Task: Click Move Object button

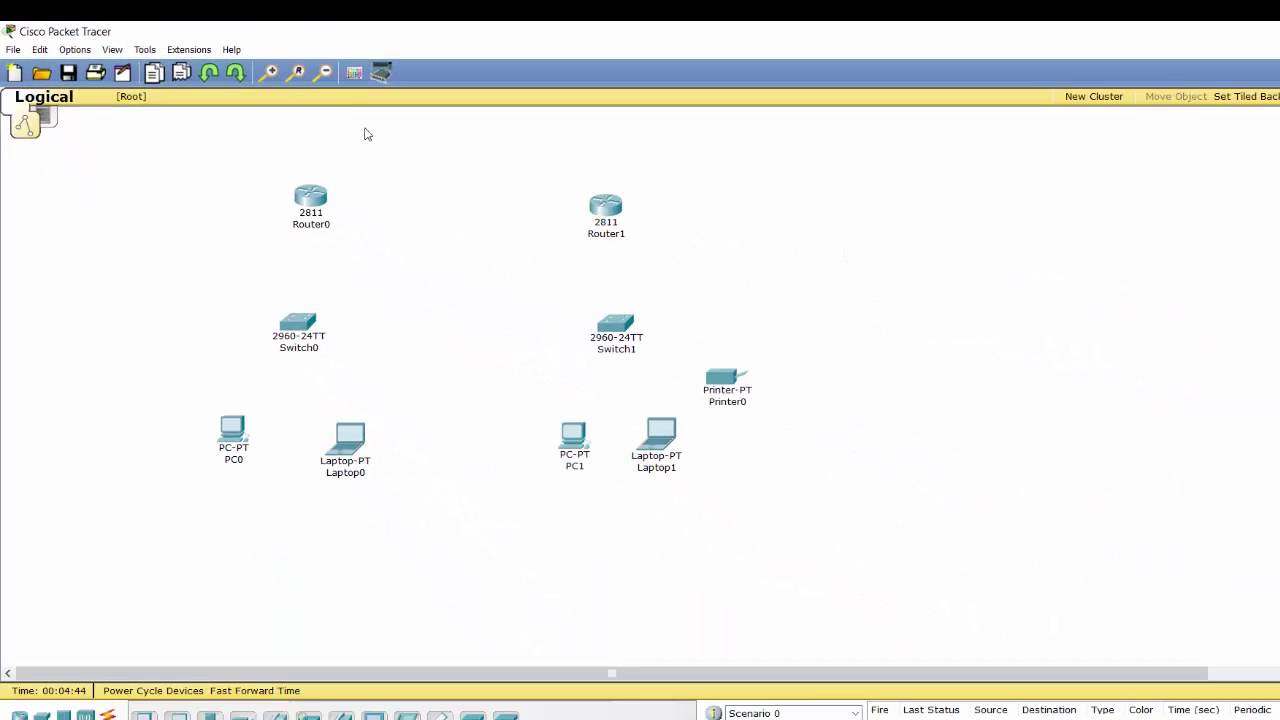Action: [x=1176, y=97]
